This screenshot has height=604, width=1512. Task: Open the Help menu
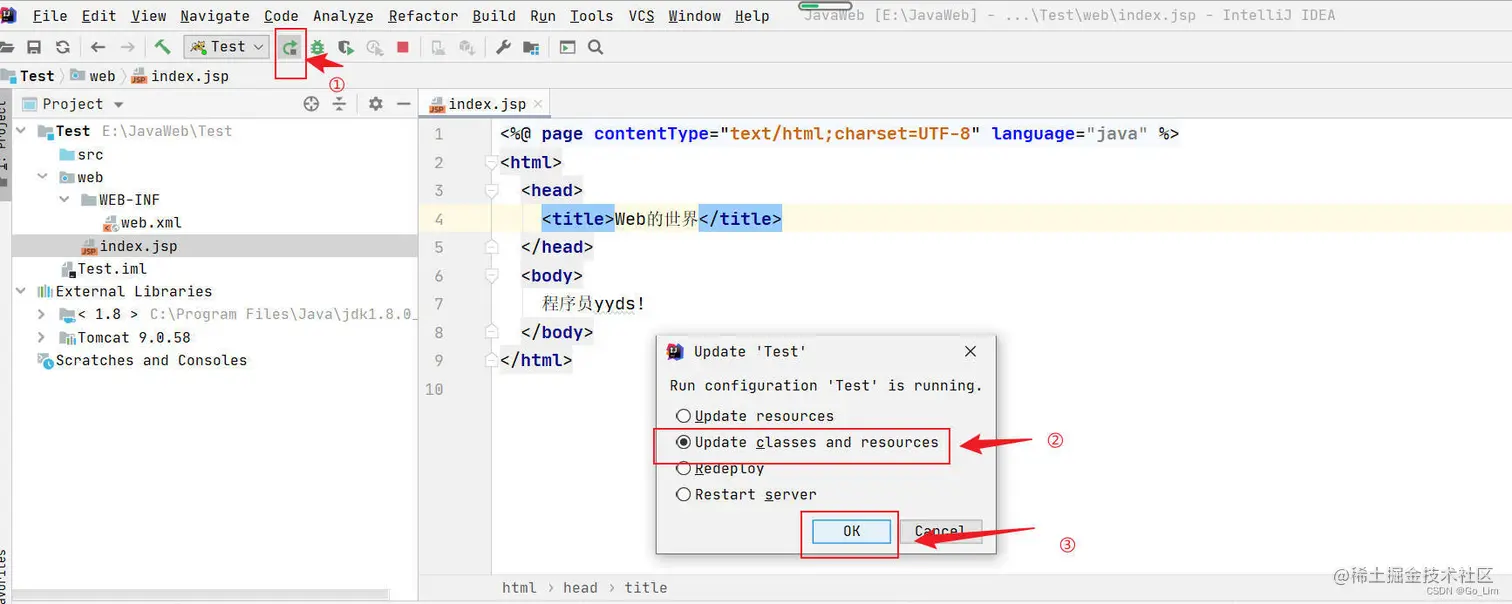[752, 16]
